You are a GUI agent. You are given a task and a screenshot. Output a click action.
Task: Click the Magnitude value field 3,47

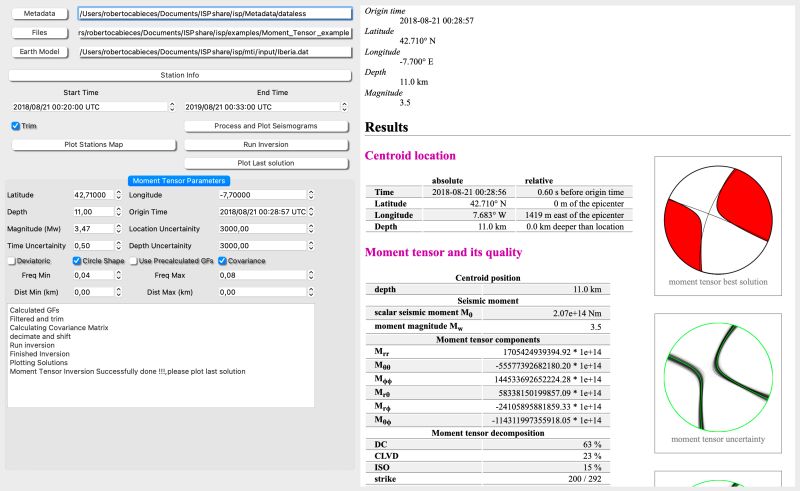click(93, 229)
